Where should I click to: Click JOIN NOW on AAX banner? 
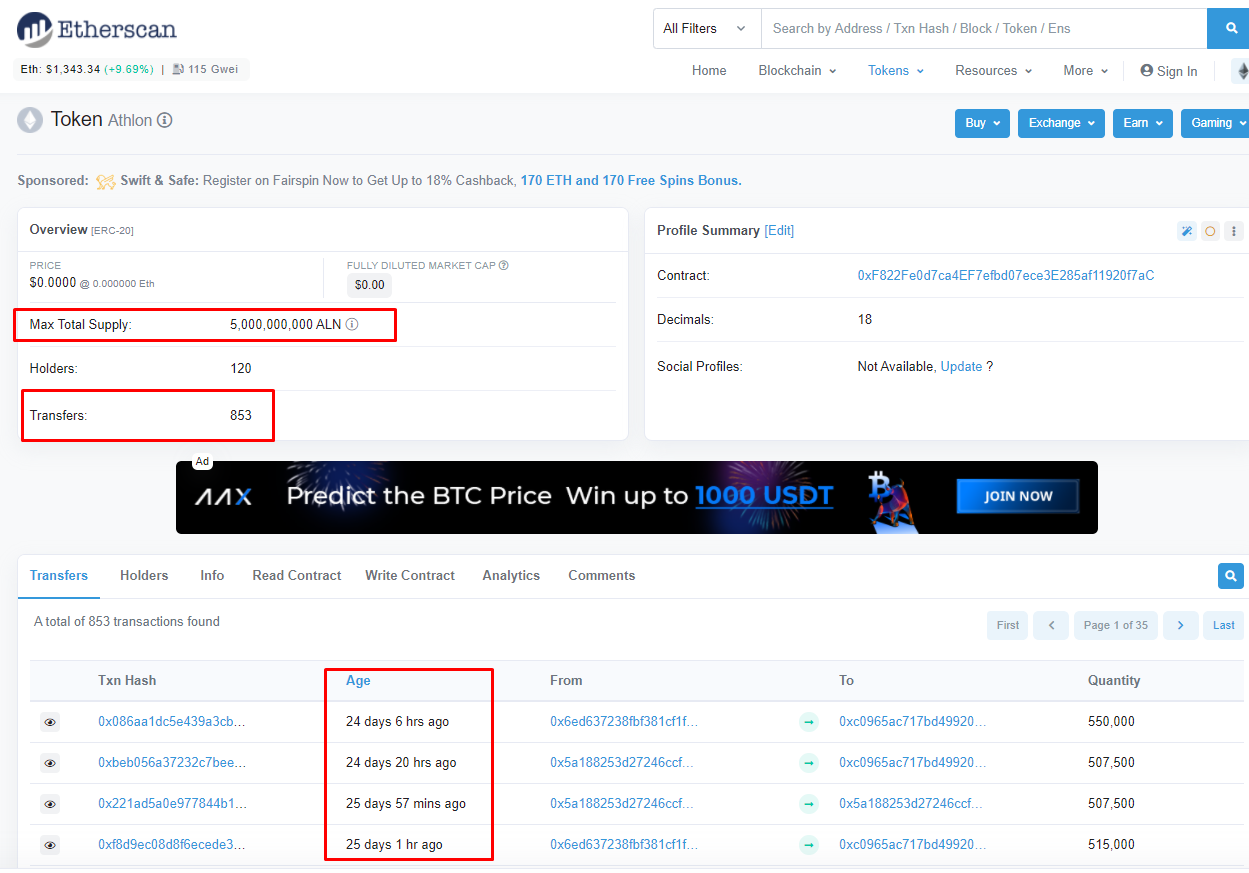tap(1018, 496)
